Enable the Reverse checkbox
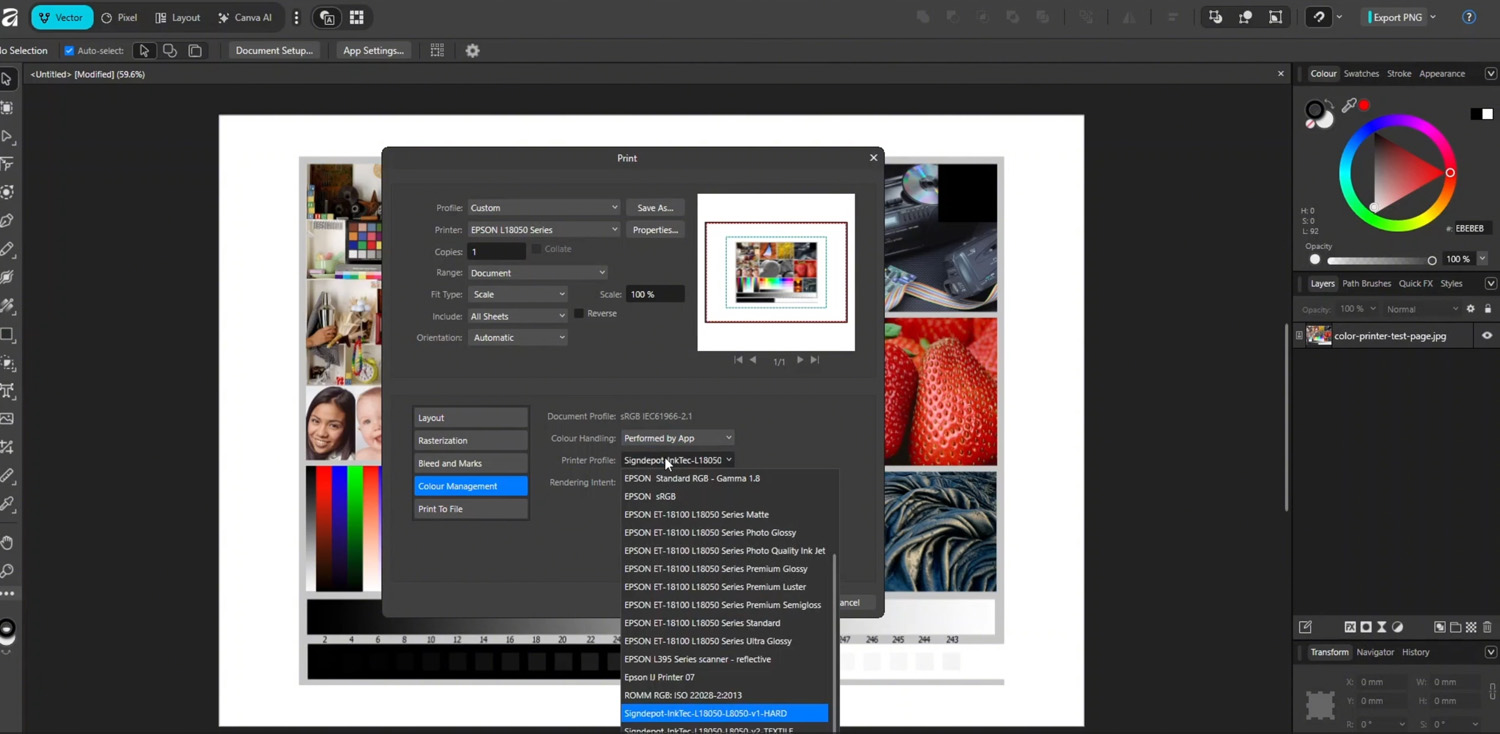 pos(579,314)
